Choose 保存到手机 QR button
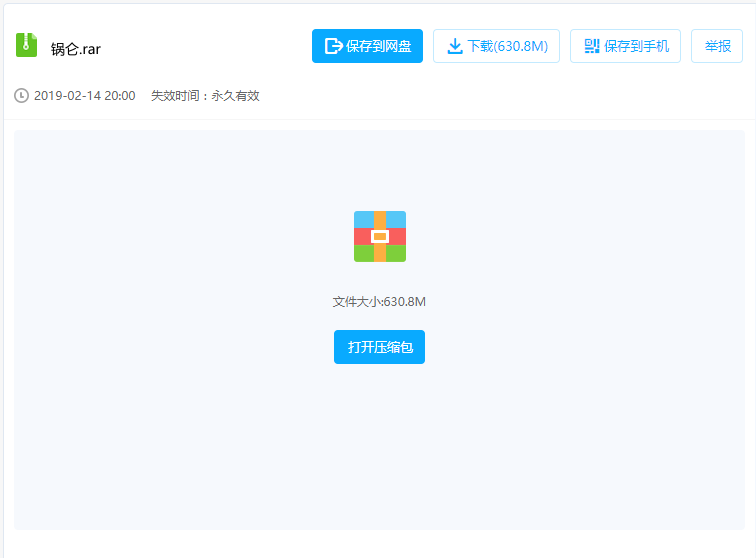The width and height of the screenshot is (756, 558). pos(625,46)
